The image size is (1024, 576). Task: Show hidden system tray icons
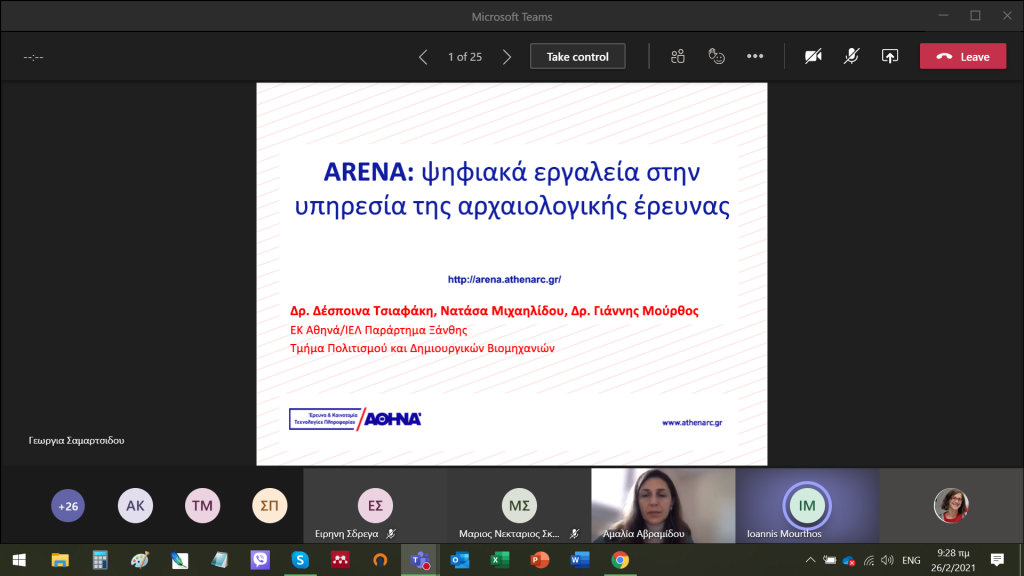tap(812, 560)
